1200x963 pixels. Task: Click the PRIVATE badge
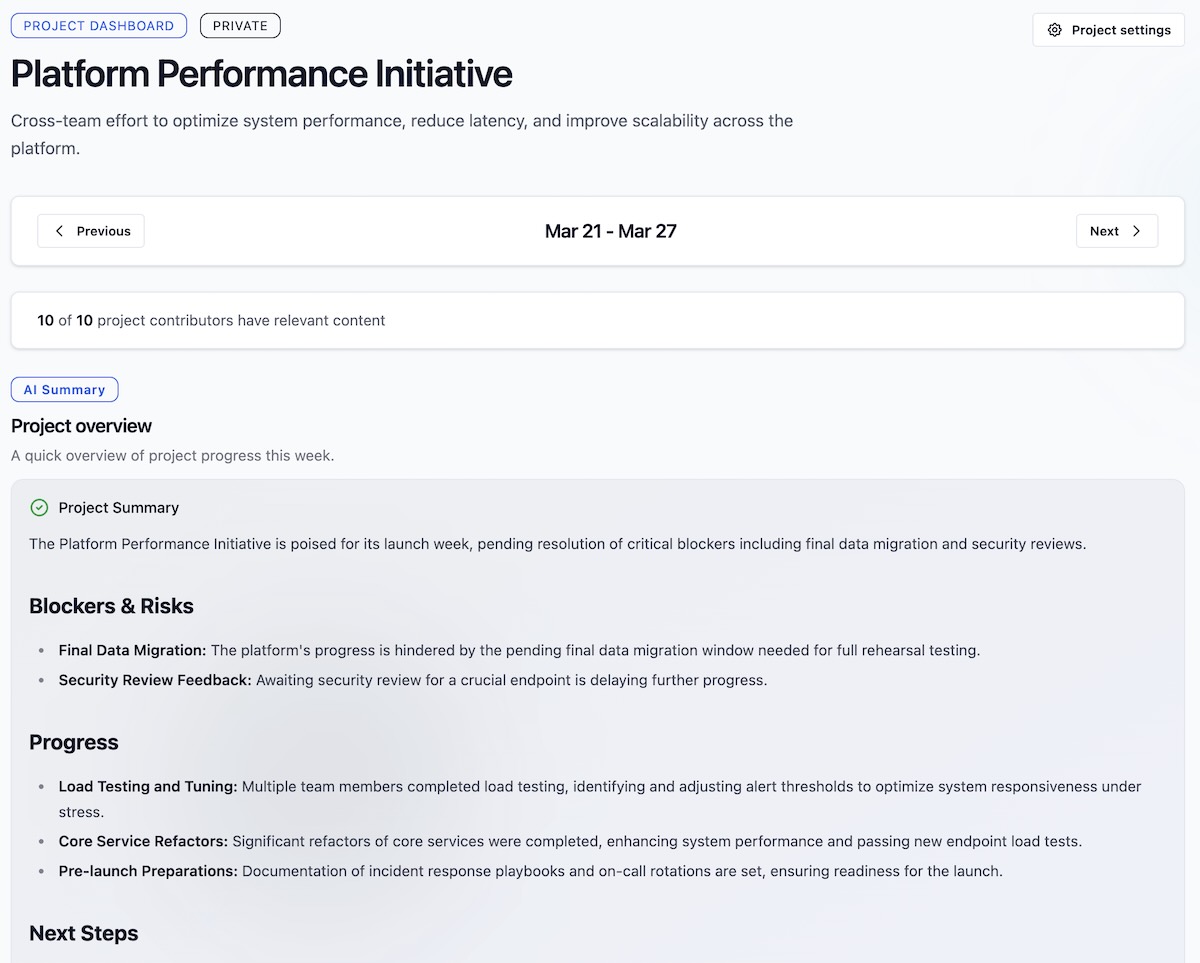(240, 26)
